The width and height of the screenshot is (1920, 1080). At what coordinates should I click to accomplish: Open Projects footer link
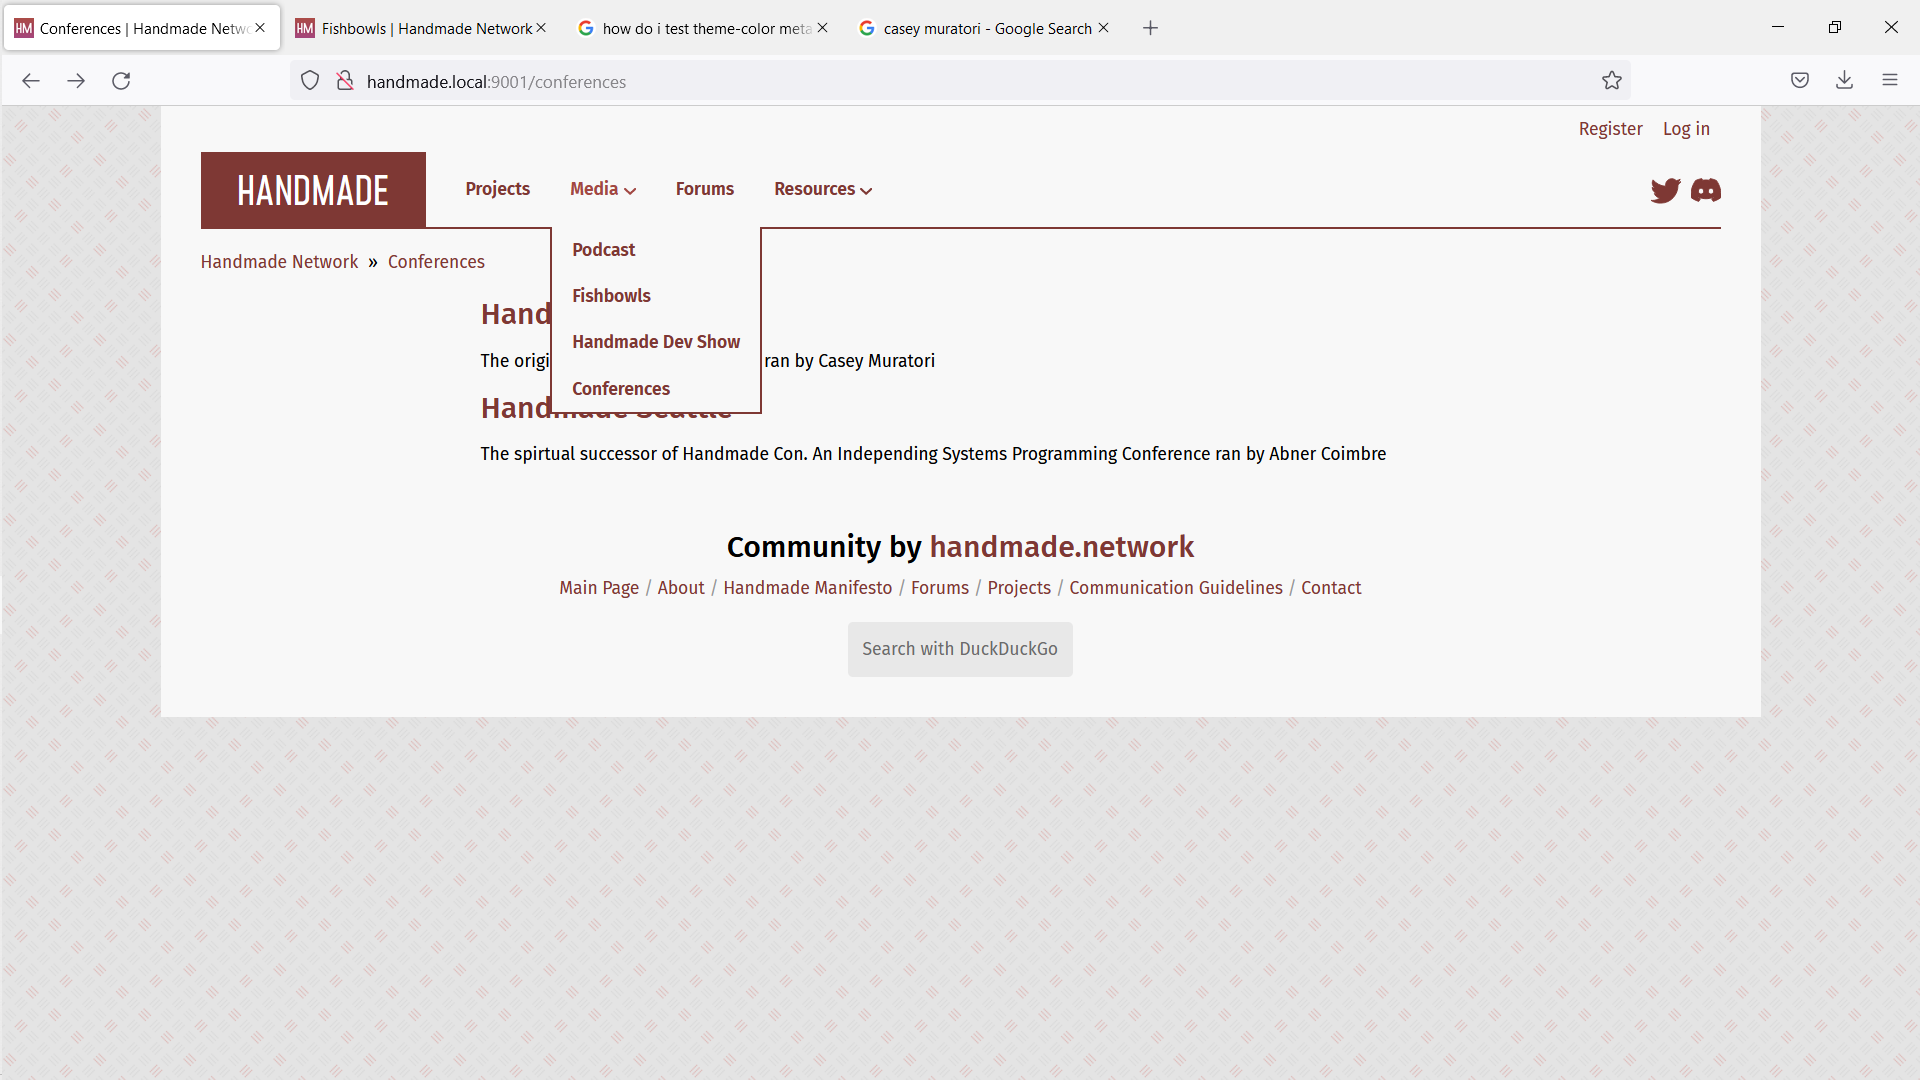1019,588
